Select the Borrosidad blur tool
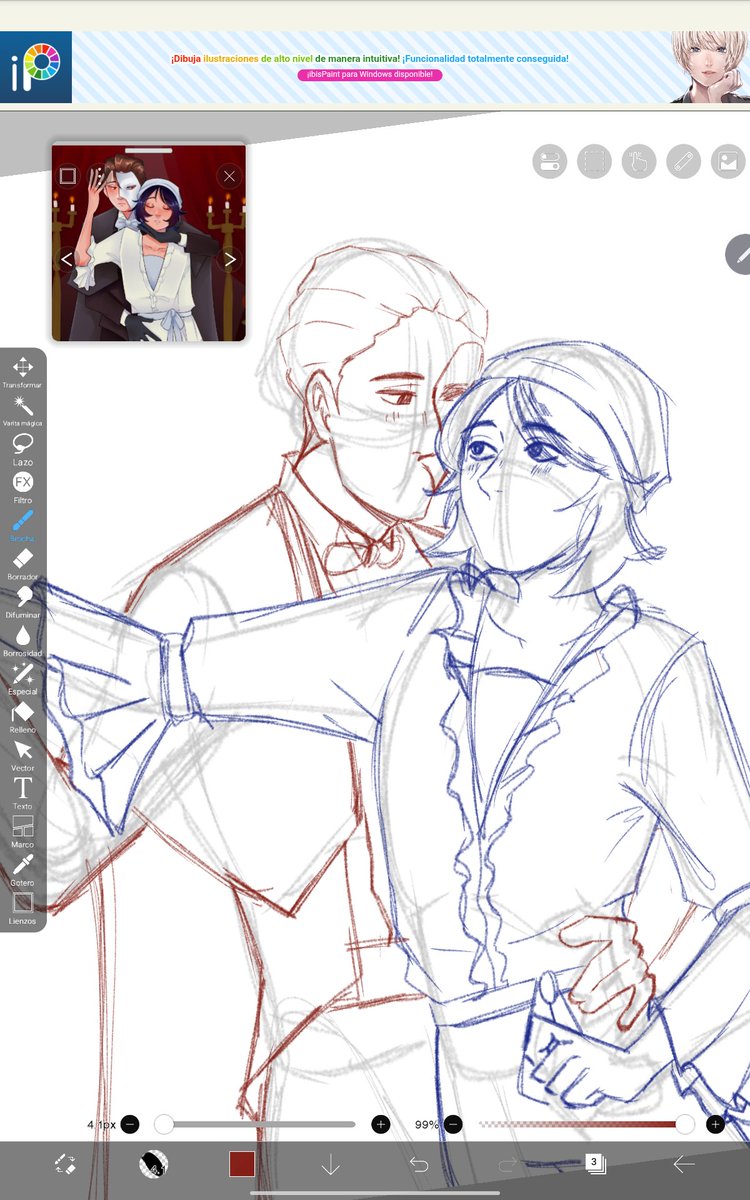 point(23,640)
